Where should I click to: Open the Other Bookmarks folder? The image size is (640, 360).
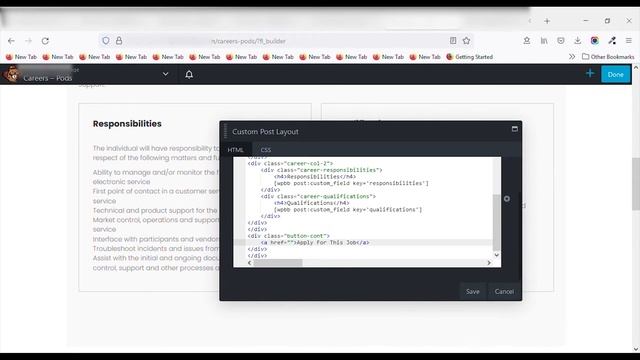click(x=608, y=57)
